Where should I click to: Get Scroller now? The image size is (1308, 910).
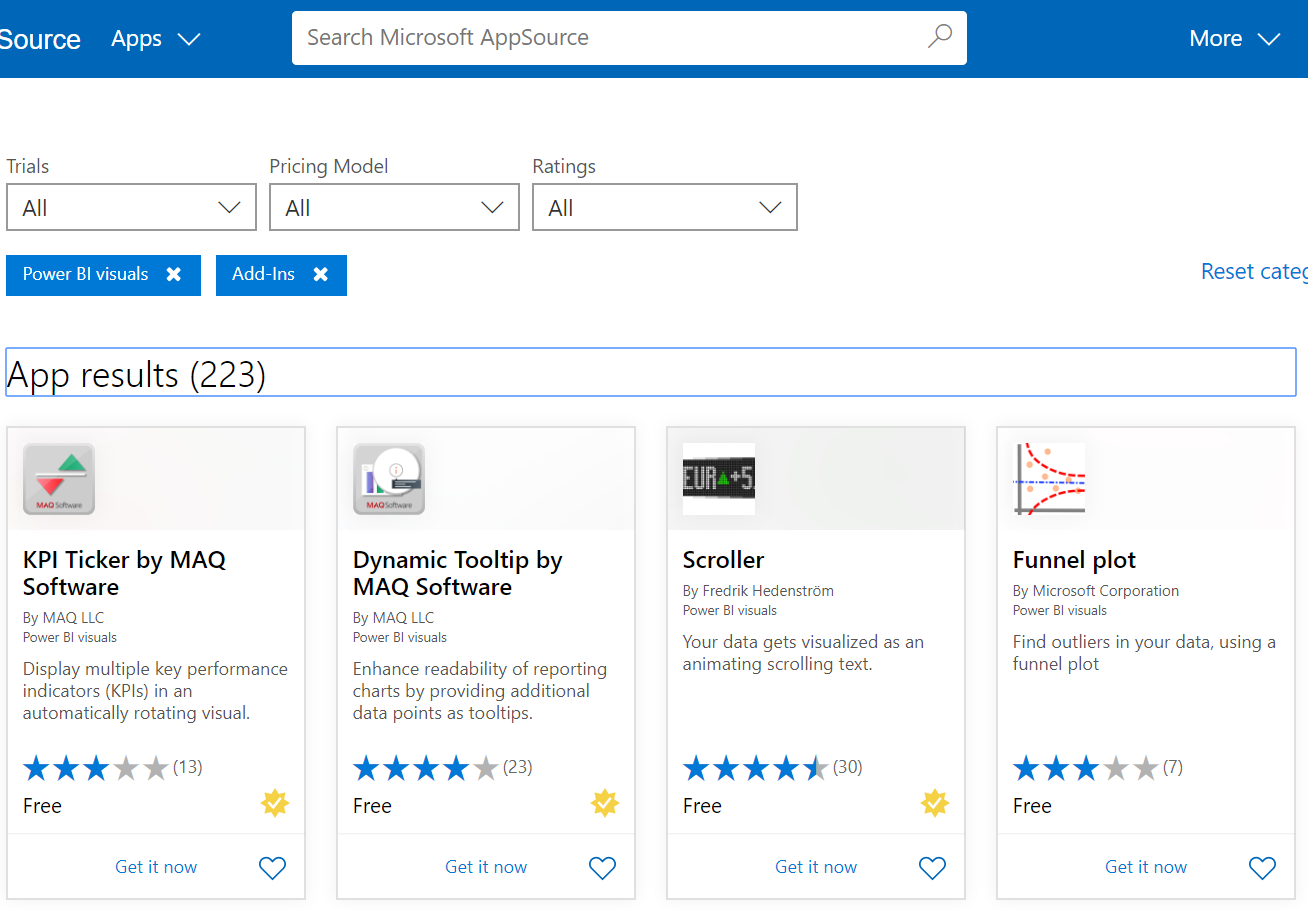pos(816,867)
